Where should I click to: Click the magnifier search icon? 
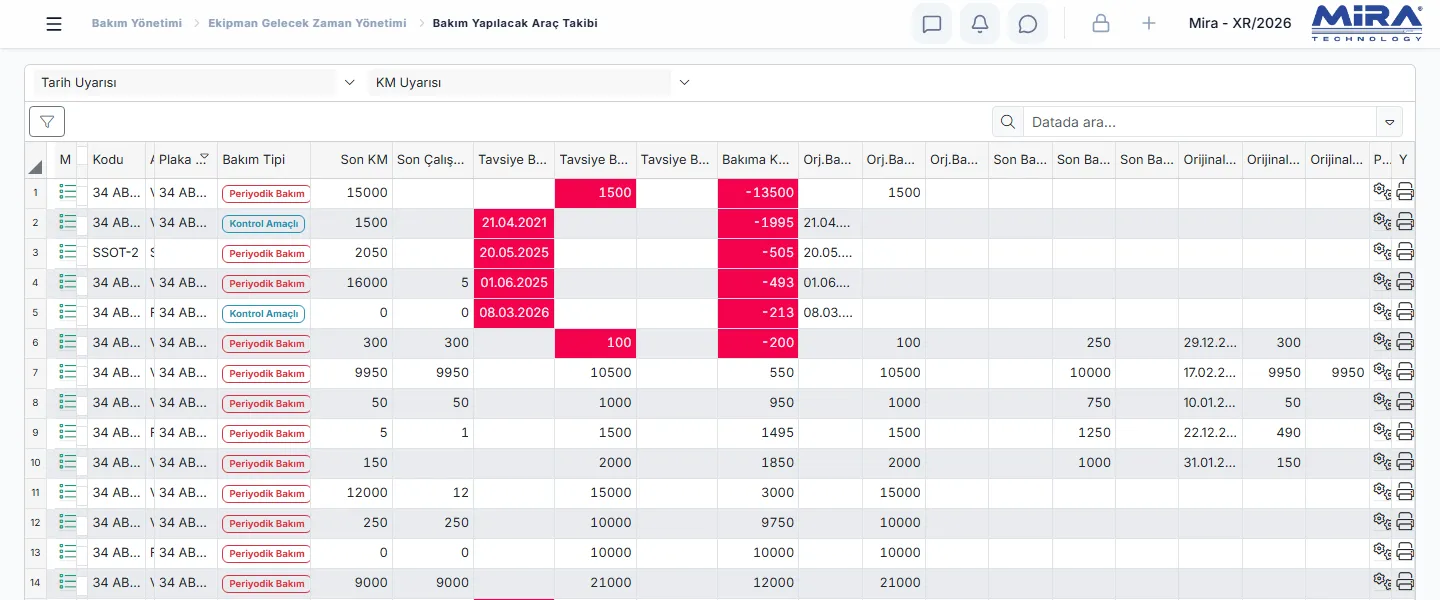tap(1007, 122)
